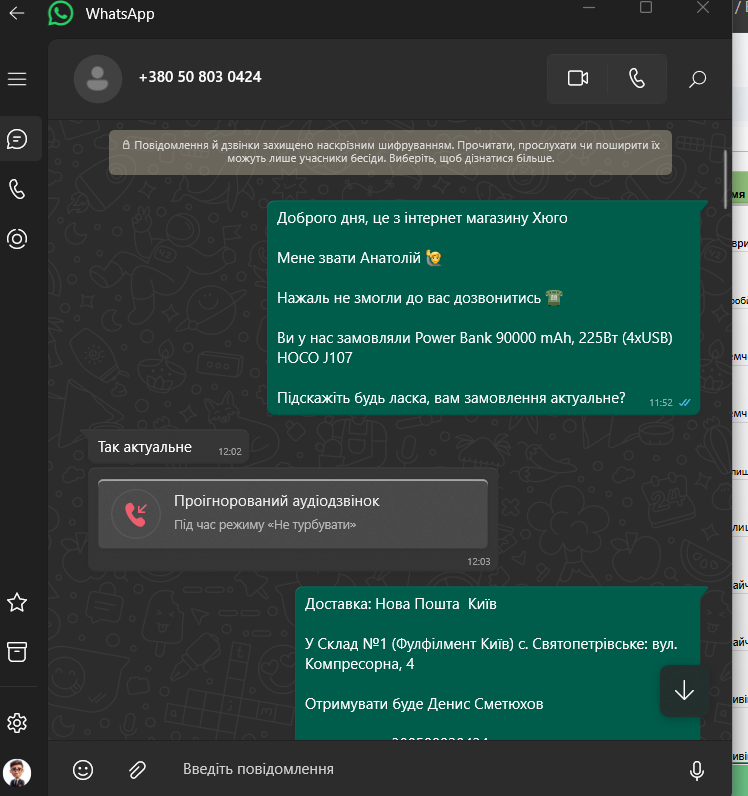Open archived chats
The height and width of the screenshot is (796, 748).
17,652
